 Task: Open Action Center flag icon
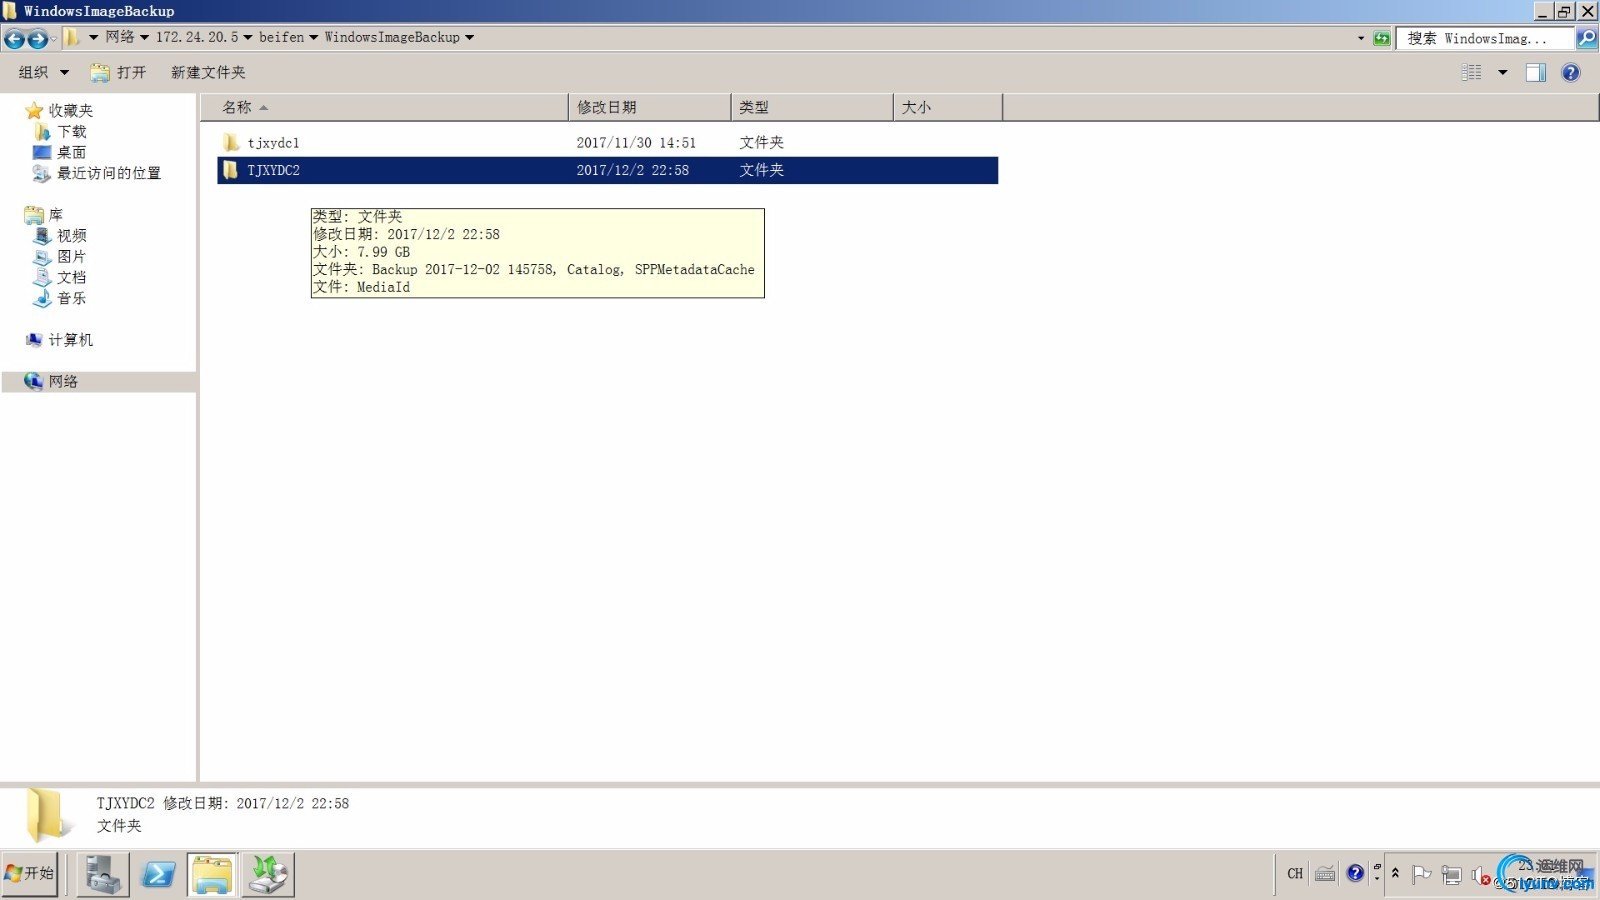(x=1421, y=874)
